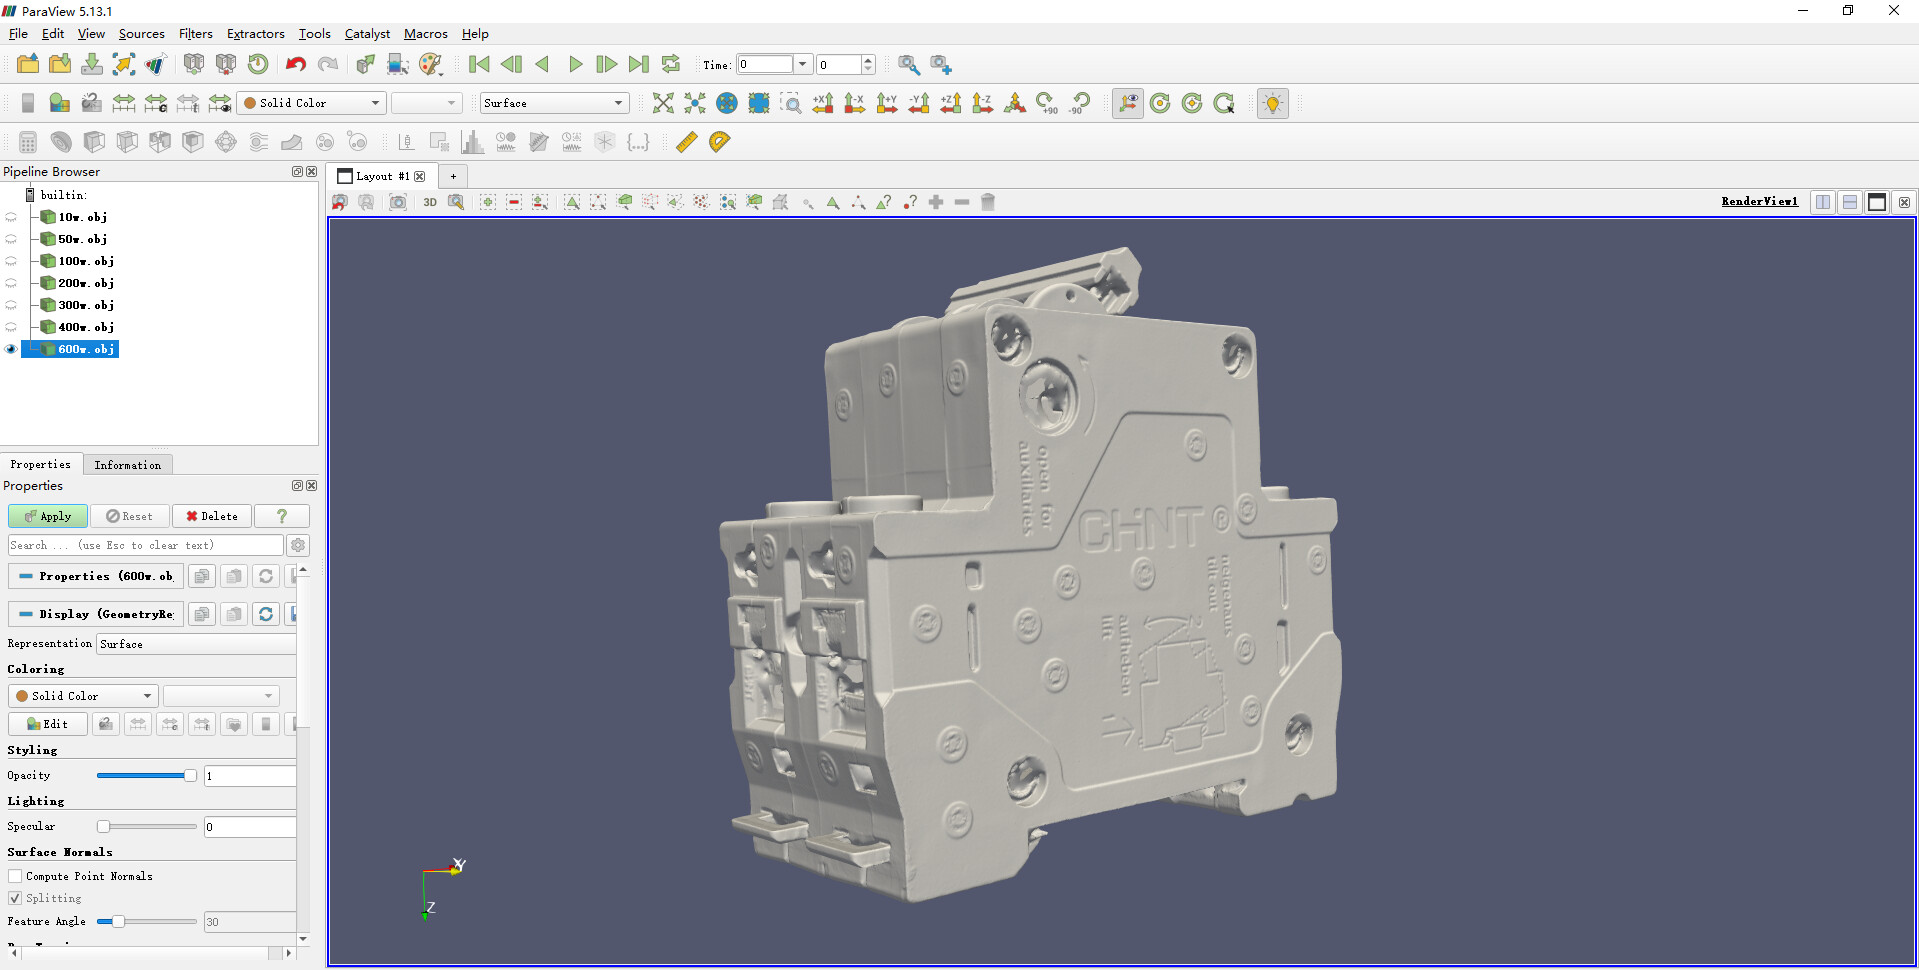Jump to the first frame
Viewport: 1919px width, 970px height.
pyautogui.click(x=479, y=64)
